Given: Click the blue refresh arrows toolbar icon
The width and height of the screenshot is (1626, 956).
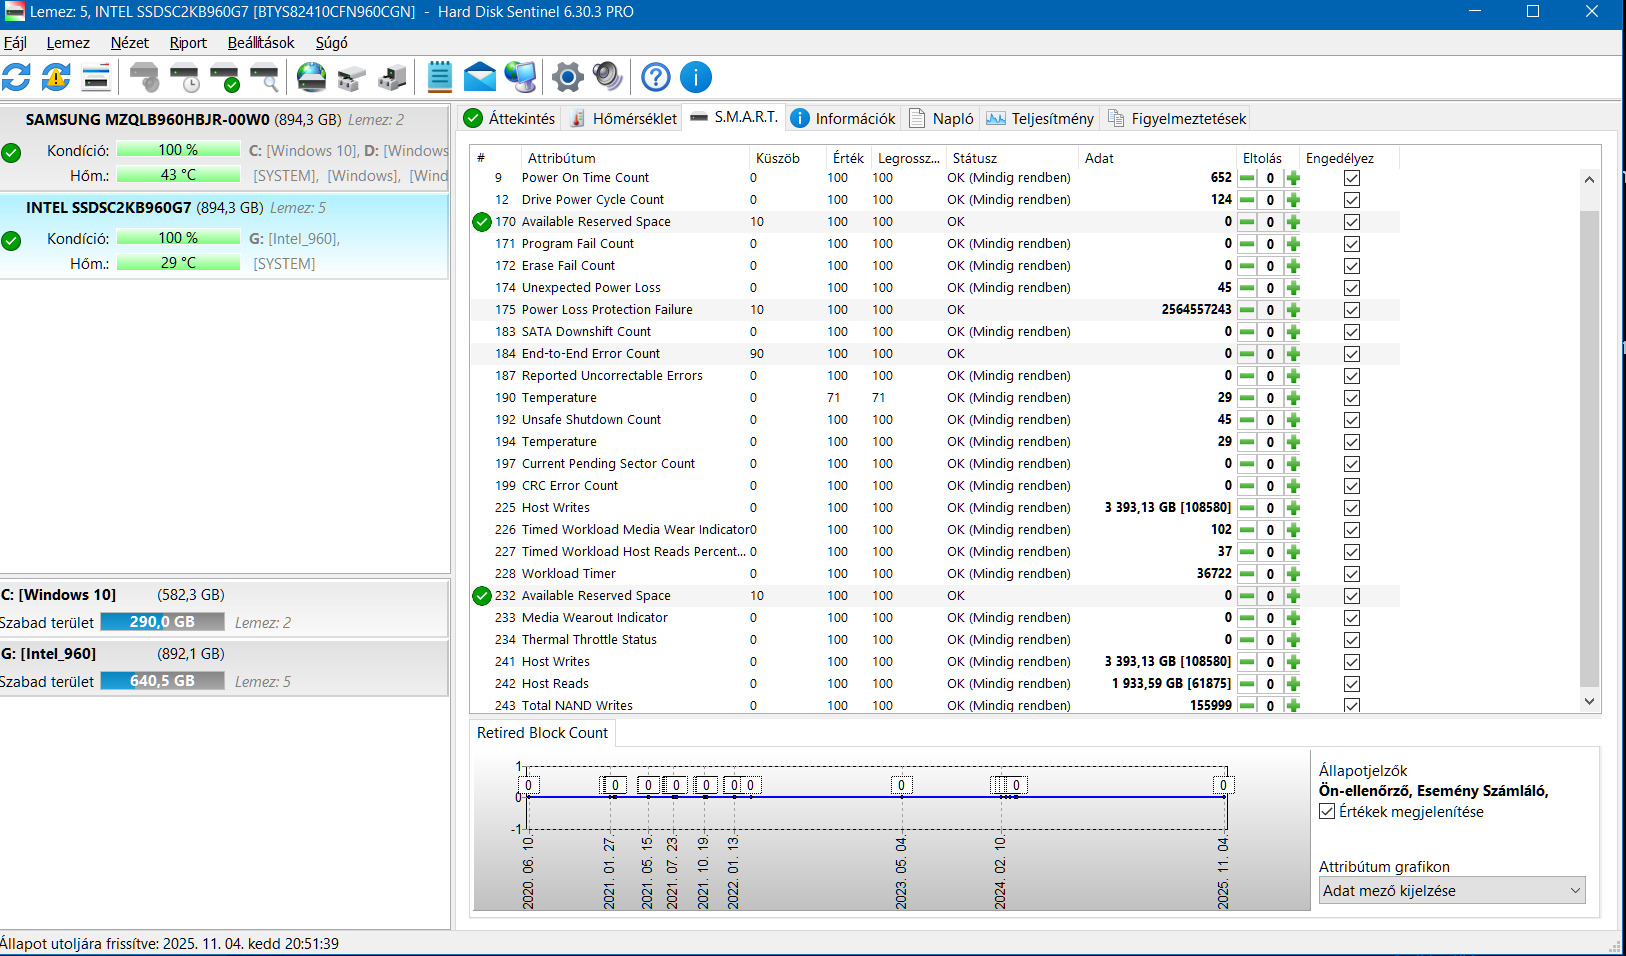Looking at the screenshot, I should 16,77.
